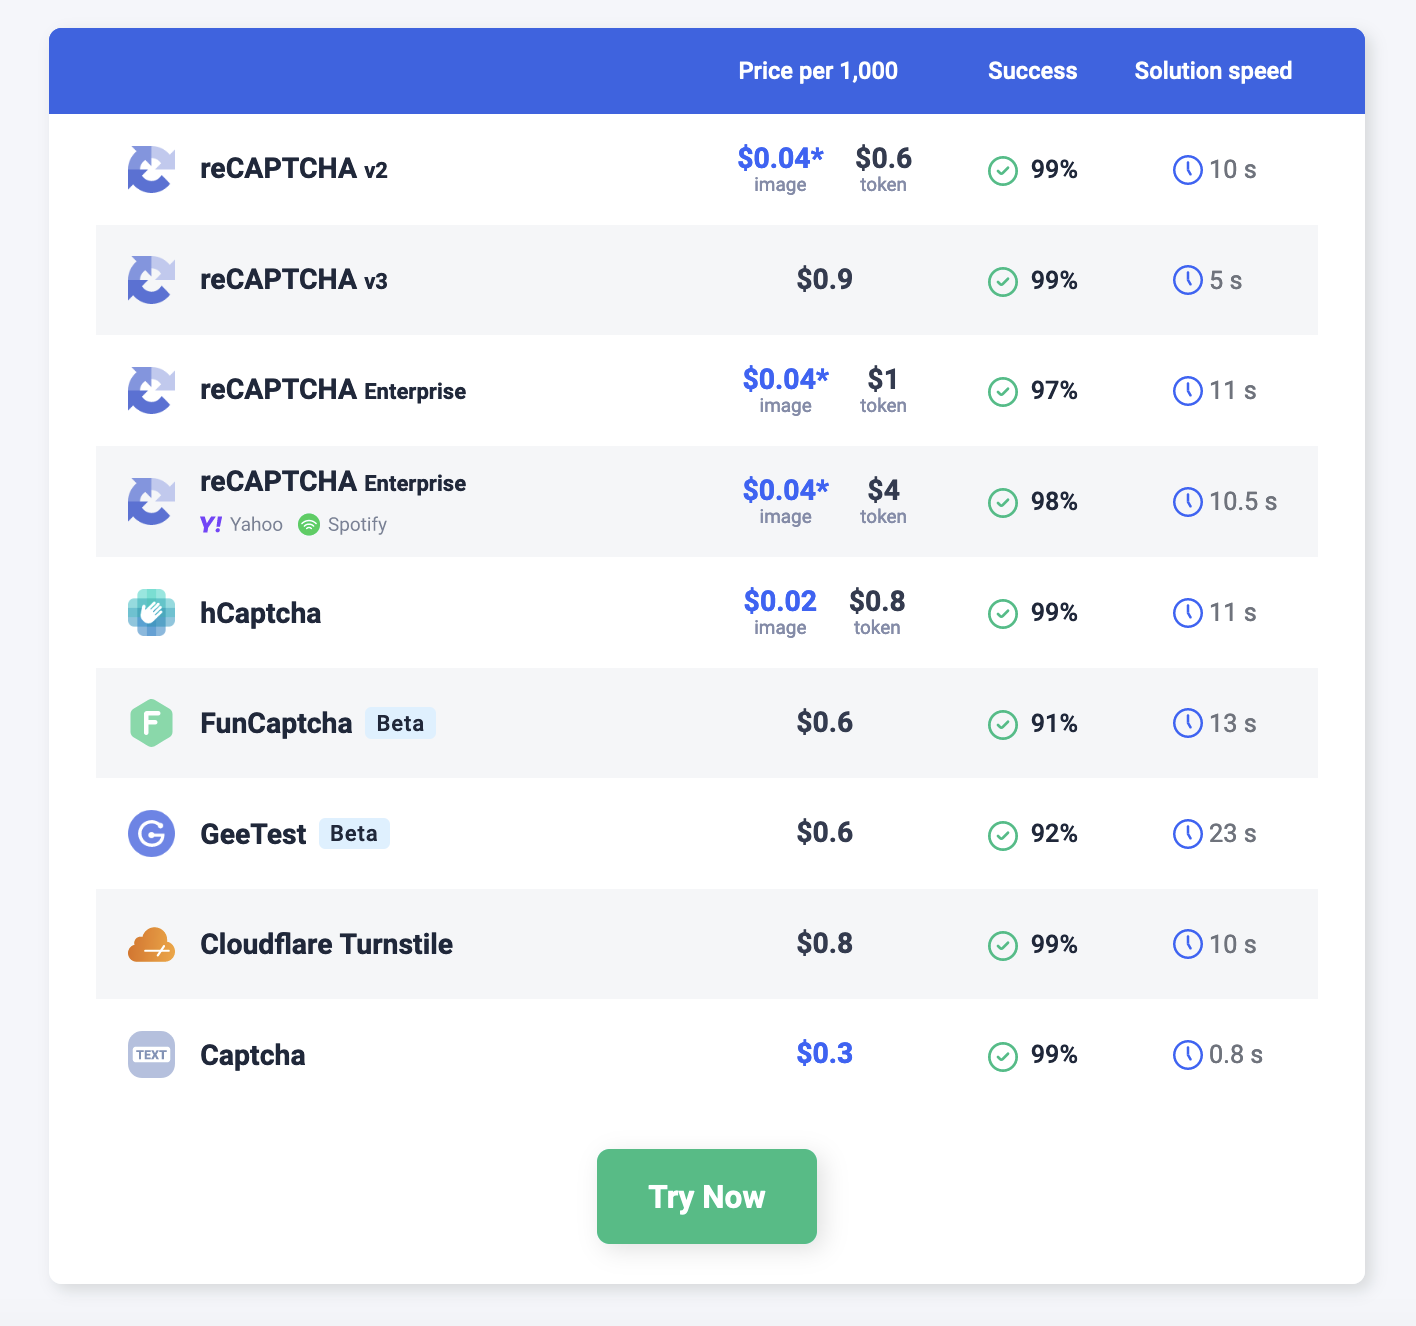
Task: Click the $0.9 price for reCAPTCHA v3
Action: click(x=825, y=279)
